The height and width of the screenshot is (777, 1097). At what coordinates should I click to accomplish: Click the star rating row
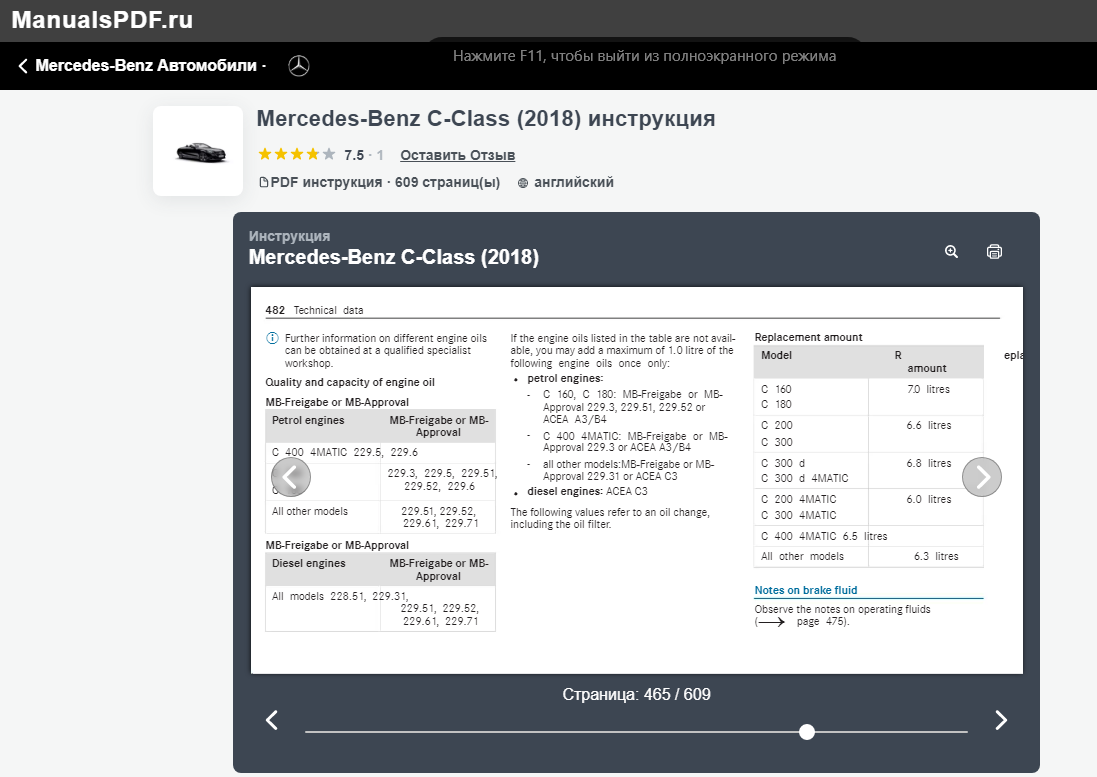pos(297,155)
